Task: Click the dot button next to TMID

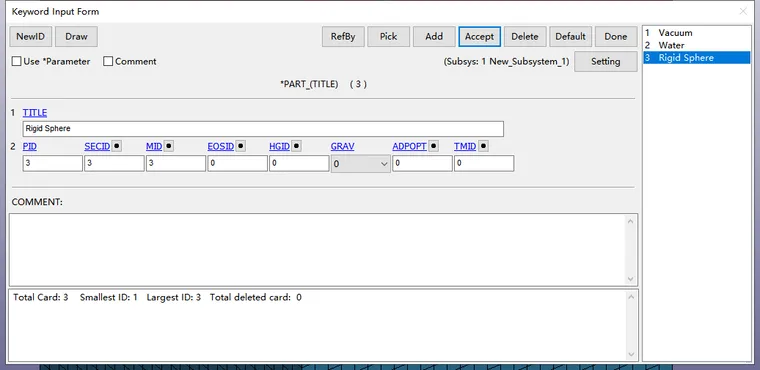Action: 483,146
